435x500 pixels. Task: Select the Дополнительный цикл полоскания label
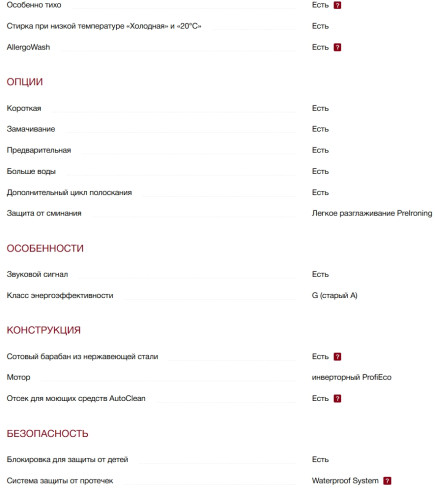point(69,193)
